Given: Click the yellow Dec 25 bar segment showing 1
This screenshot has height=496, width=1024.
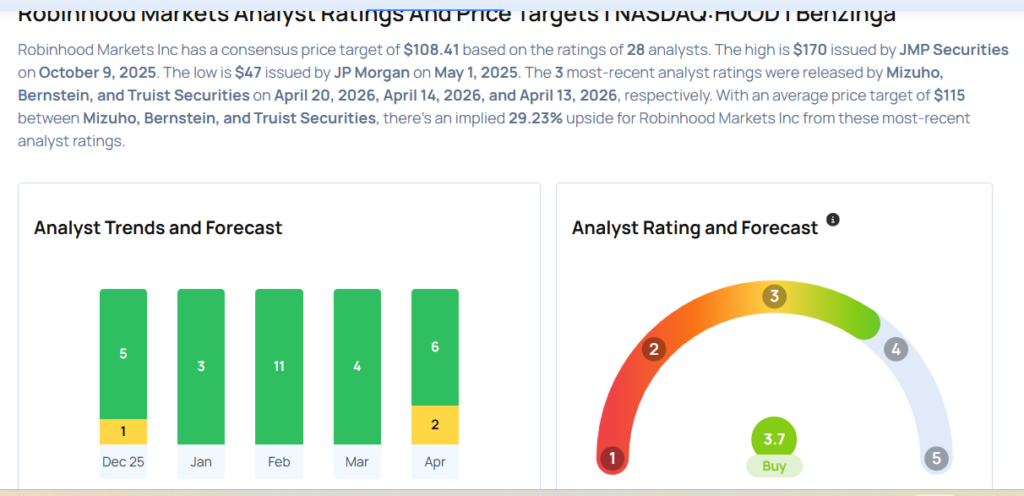Looking at the screenshot, I should 123,431.
